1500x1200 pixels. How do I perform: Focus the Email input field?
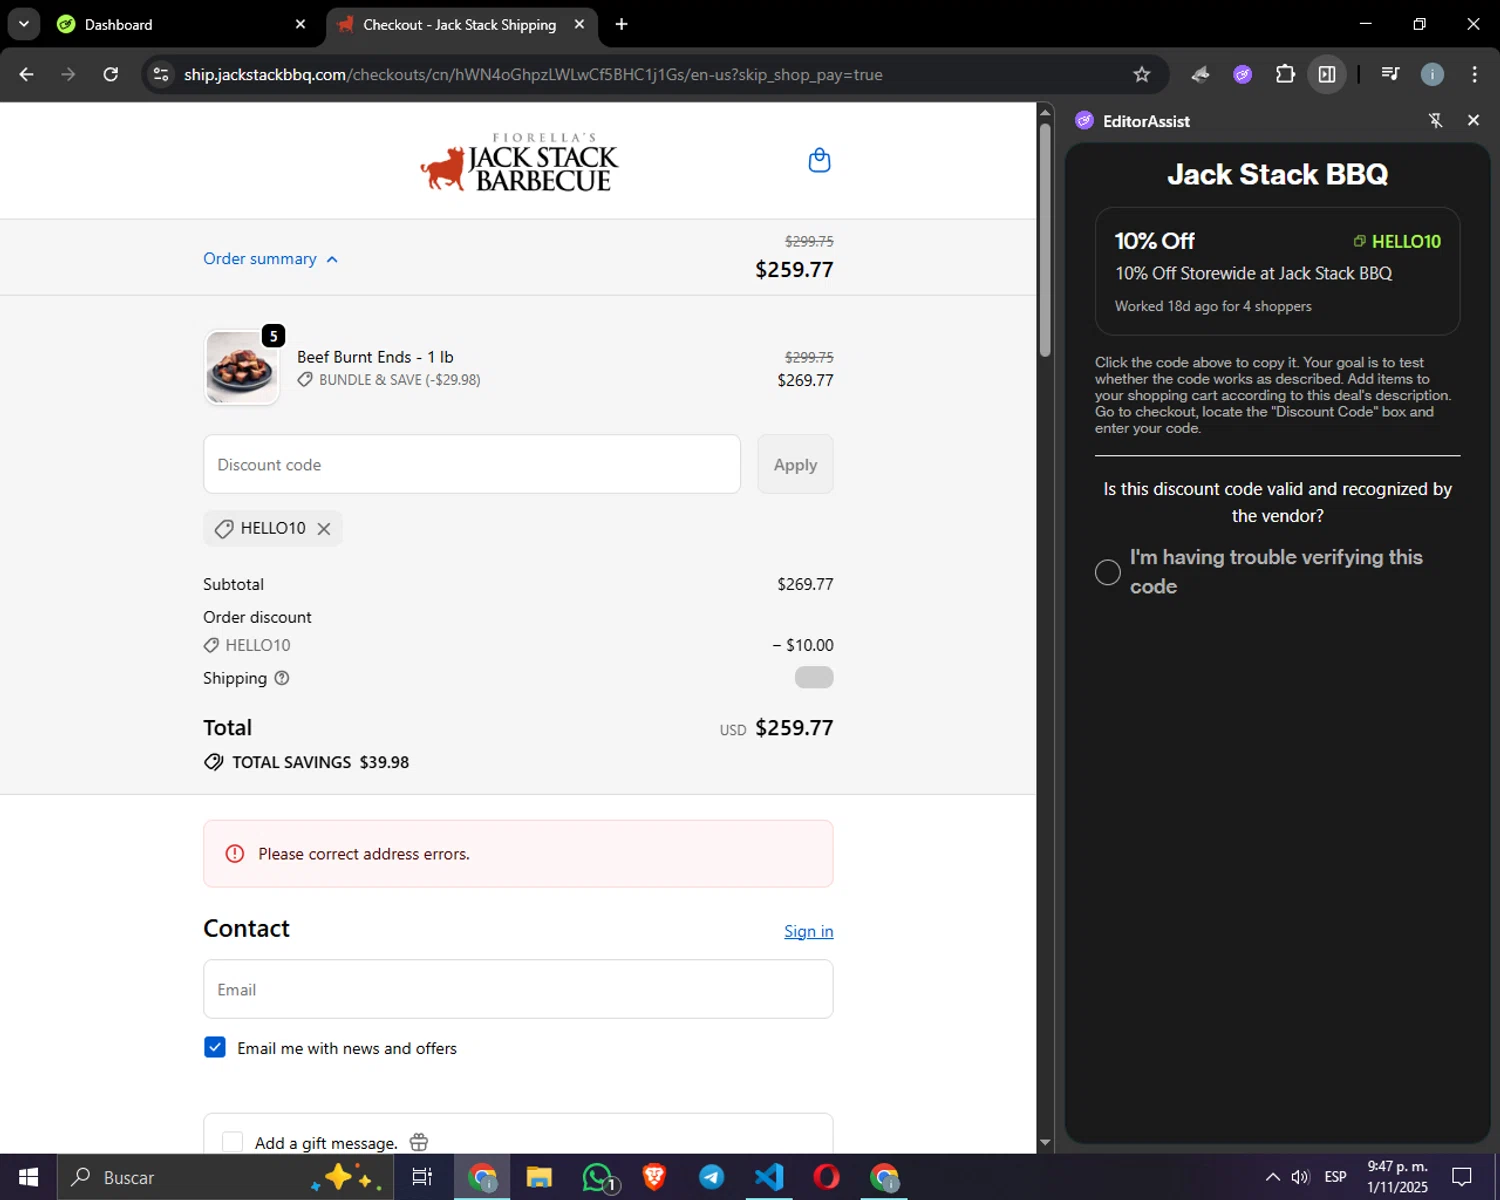(x=518, y=989)
